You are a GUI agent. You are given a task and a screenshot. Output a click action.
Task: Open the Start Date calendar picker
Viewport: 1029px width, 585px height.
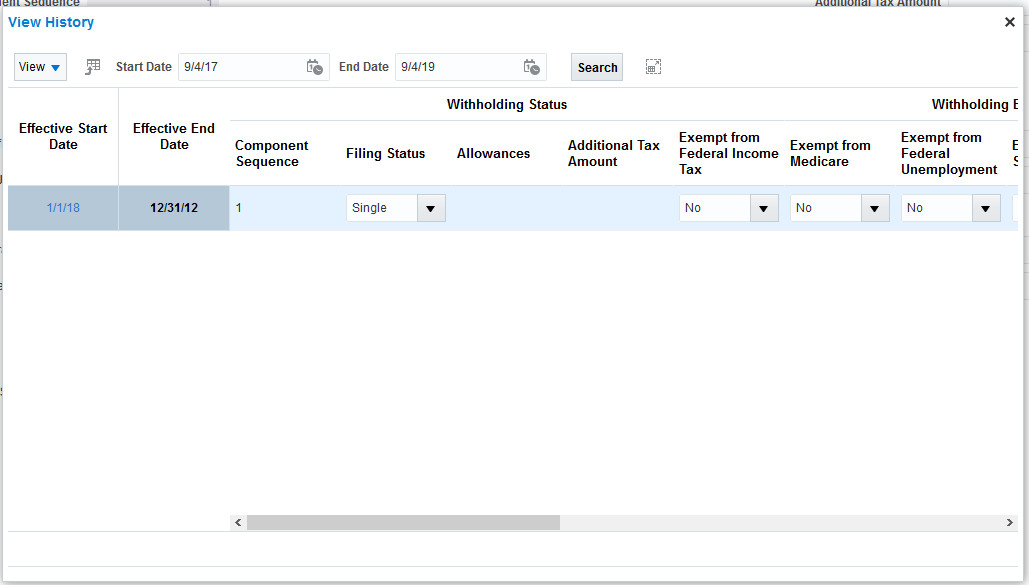[314, 67]
